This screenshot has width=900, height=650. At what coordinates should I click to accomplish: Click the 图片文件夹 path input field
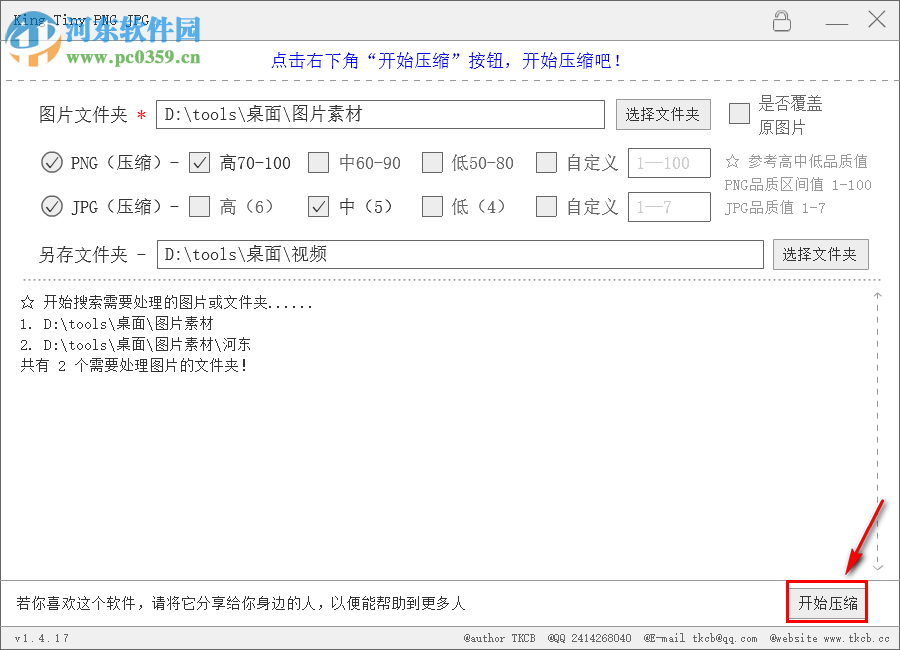point(380,114)
